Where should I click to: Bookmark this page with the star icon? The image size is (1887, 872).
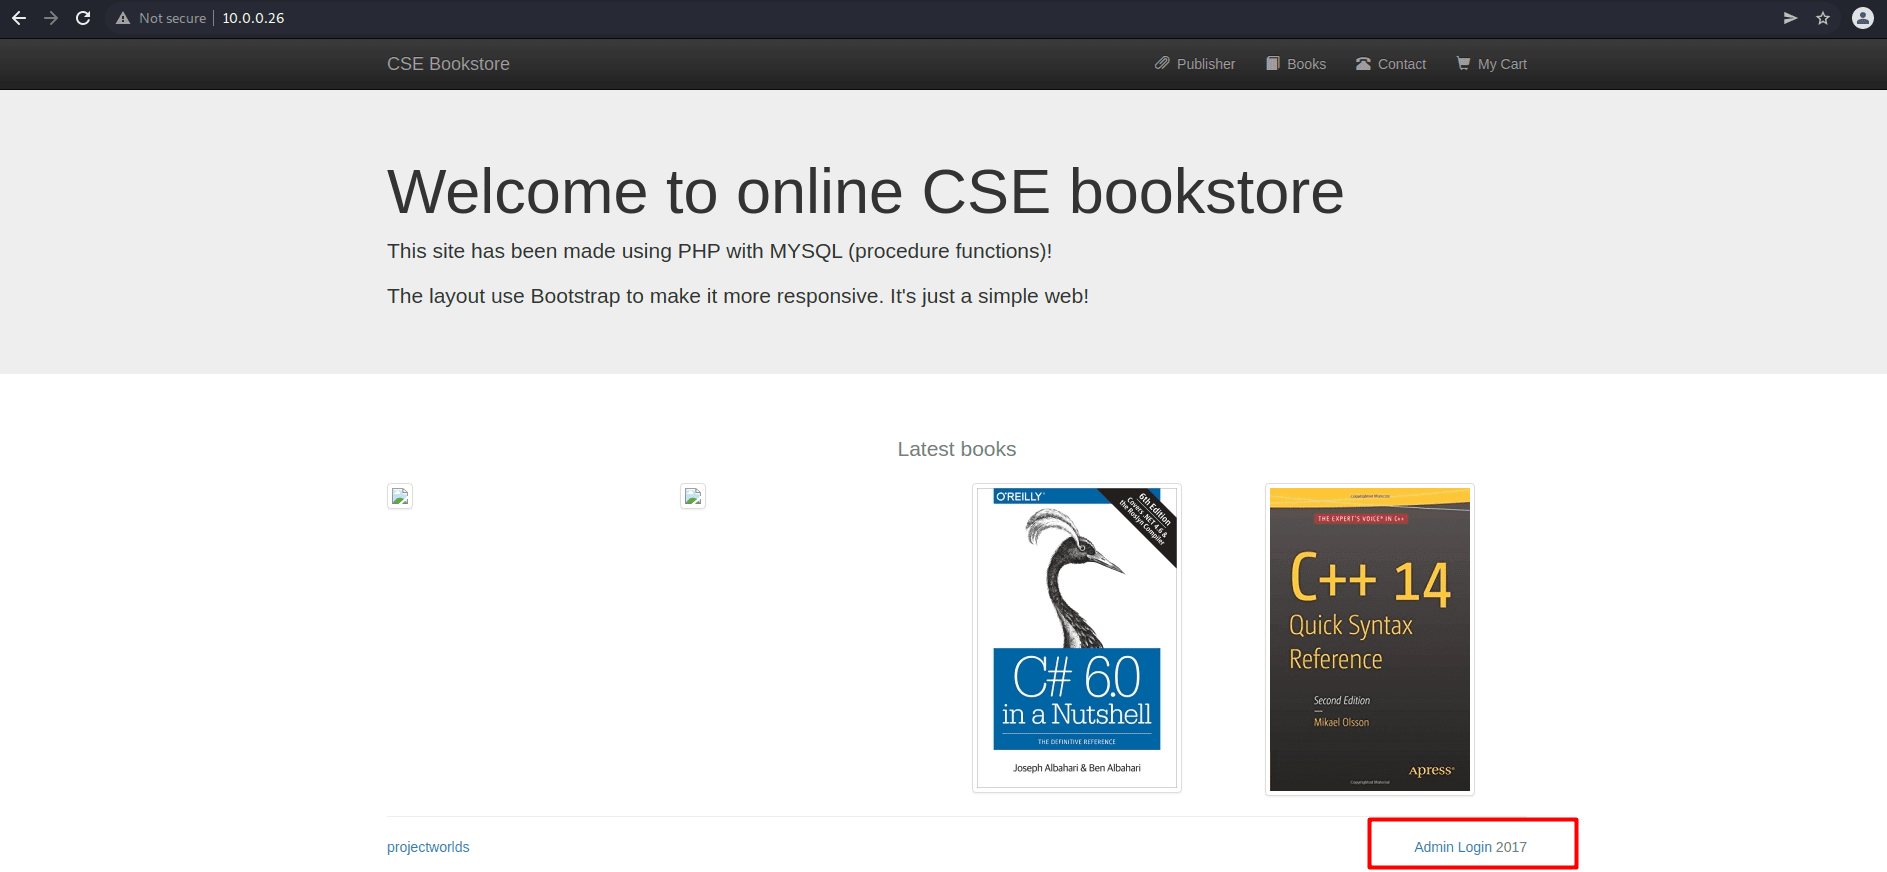click(1823, 18)
